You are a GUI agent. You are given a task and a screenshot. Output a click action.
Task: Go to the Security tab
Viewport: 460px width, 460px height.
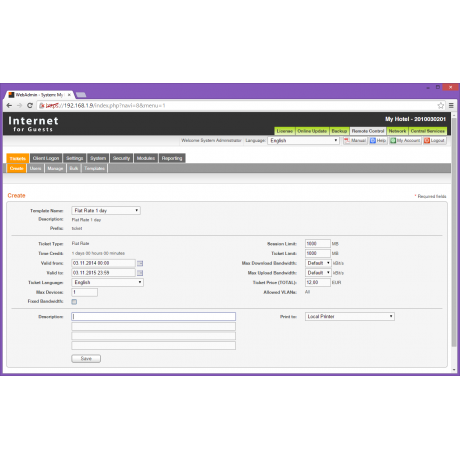[121, 158]
